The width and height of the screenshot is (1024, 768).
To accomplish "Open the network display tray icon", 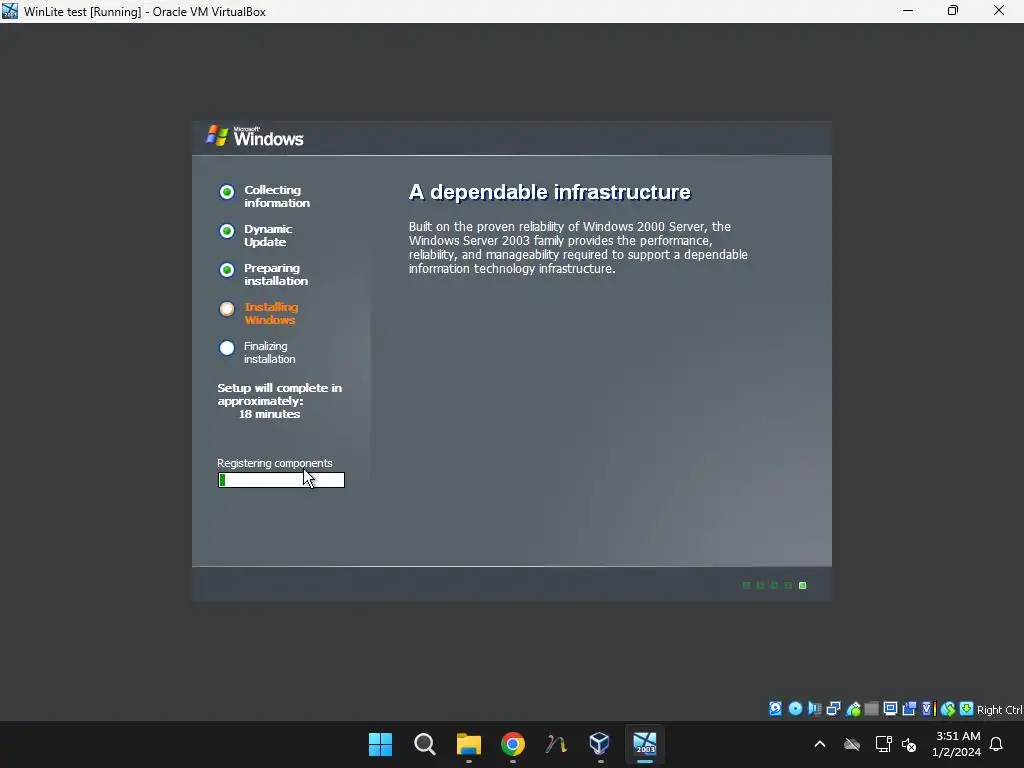I will 883,744.
